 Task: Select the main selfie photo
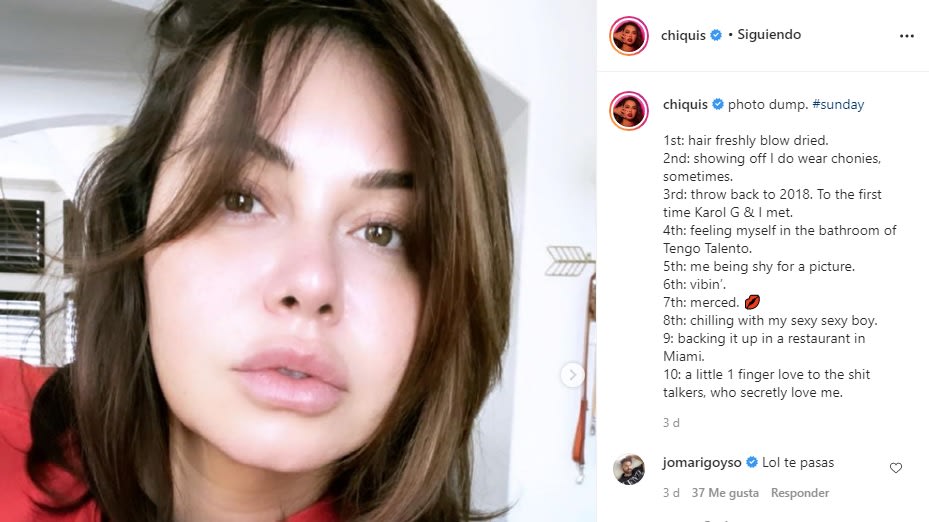(x=298, y=261)
